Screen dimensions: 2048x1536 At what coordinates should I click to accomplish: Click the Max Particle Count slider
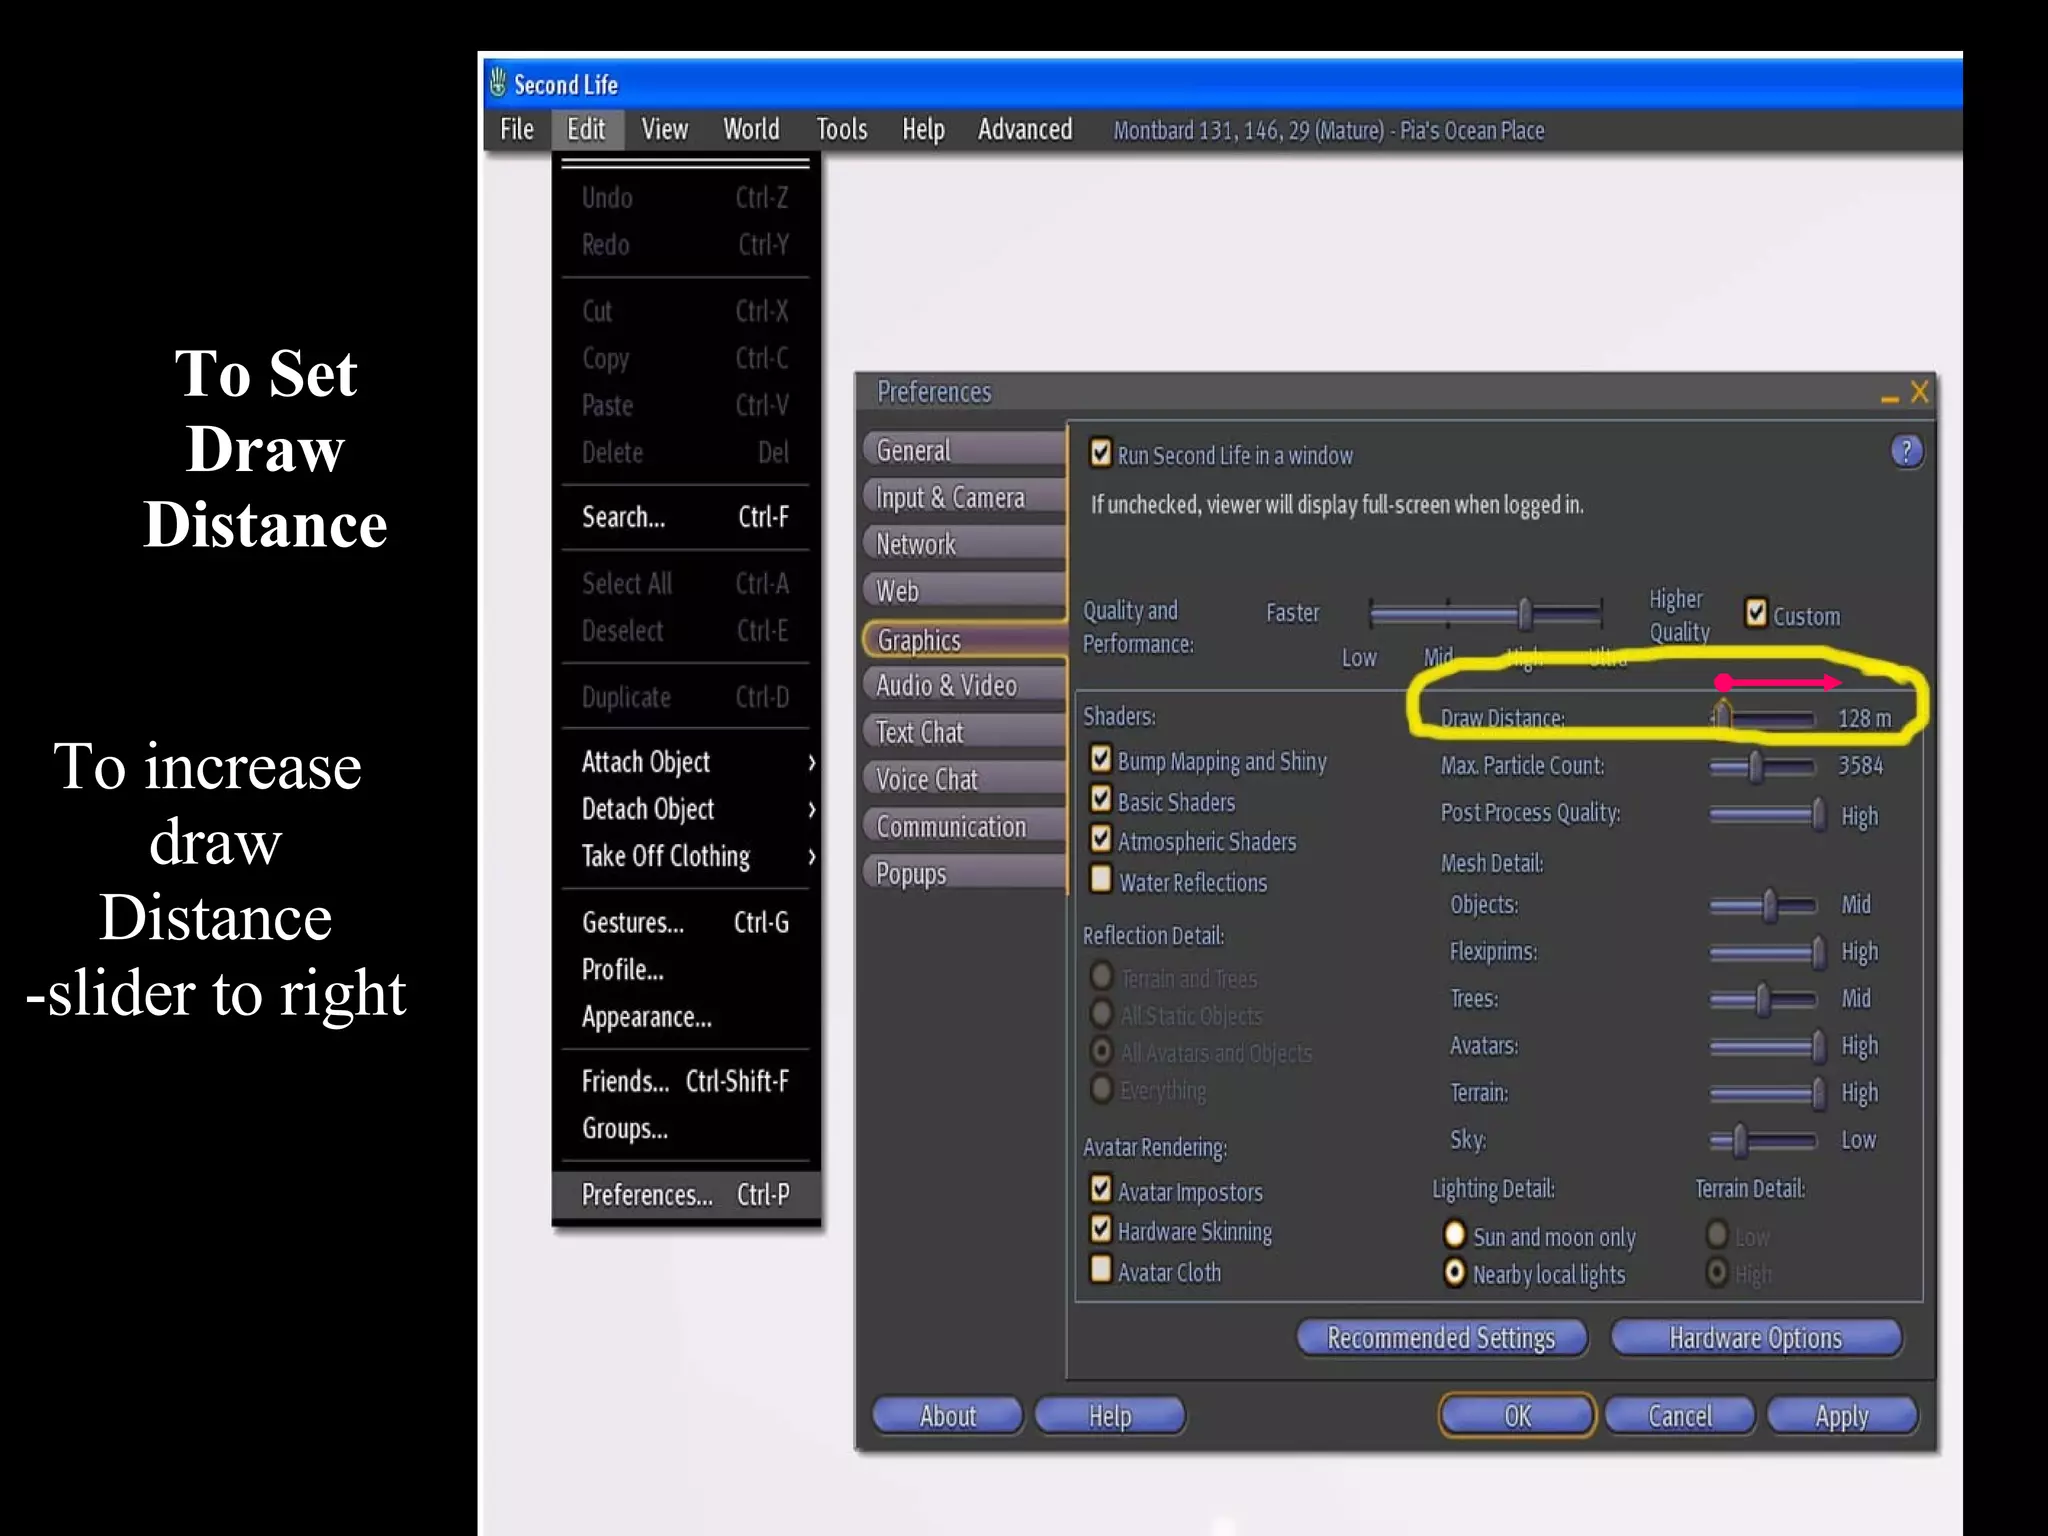(1763, 767)
